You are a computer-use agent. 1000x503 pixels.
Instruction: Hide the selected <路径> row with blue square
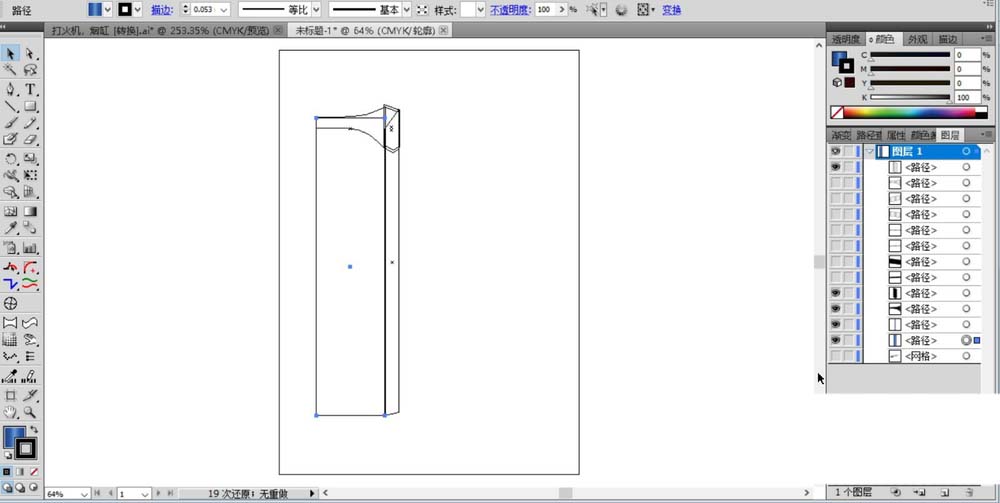pyautogui.click(x=835, y=340)
